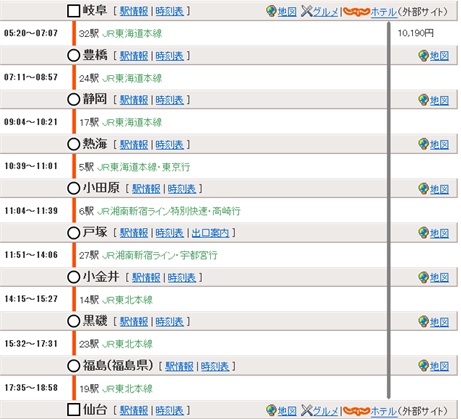461x419 pixels.
Task: Open the ホテル link in 岐阜 row
Action: click(x=384, y=12)
